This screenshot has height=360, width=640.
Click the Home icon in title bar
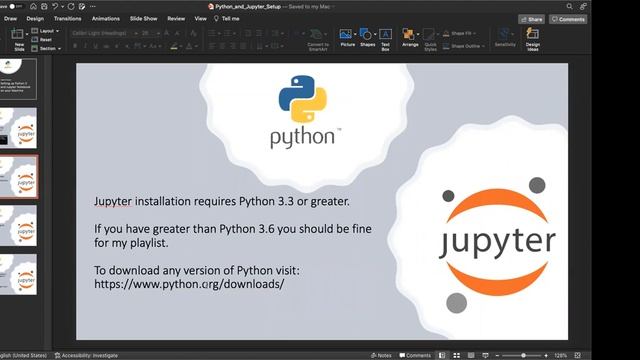(x=33, y=7)
